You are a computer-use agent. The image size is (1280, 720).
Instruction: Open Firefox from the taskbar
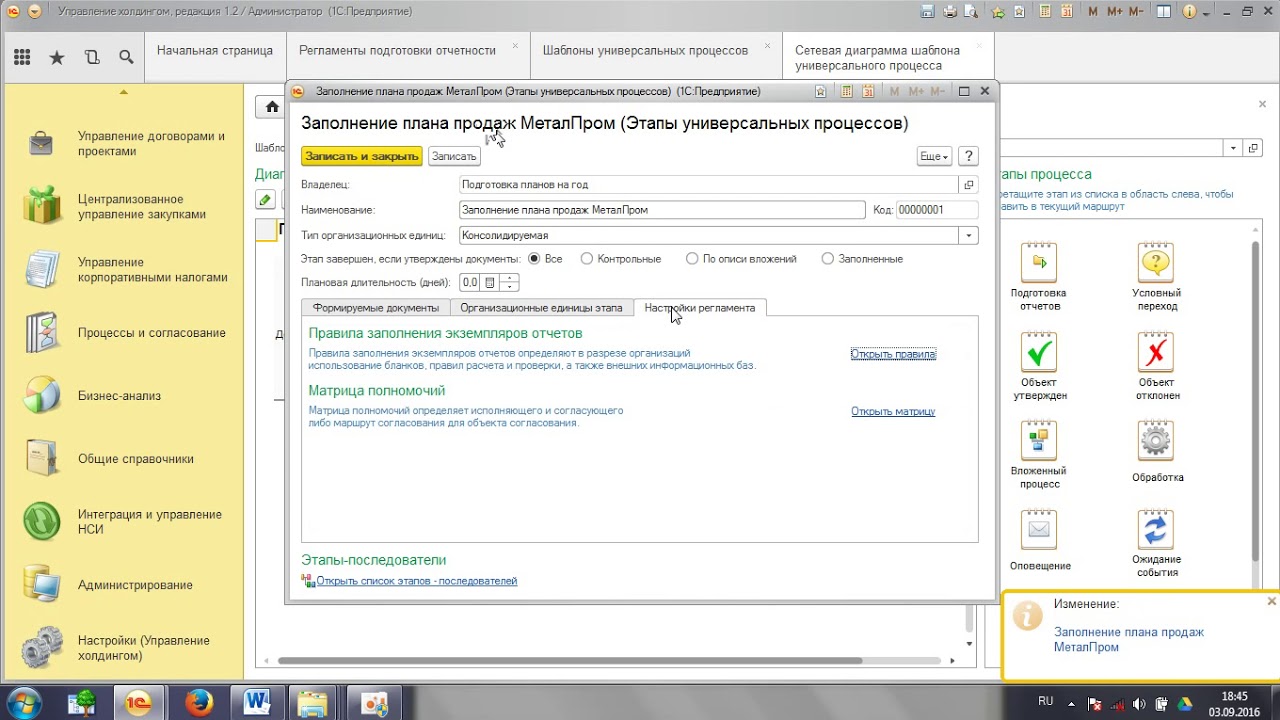click(198, 702)
